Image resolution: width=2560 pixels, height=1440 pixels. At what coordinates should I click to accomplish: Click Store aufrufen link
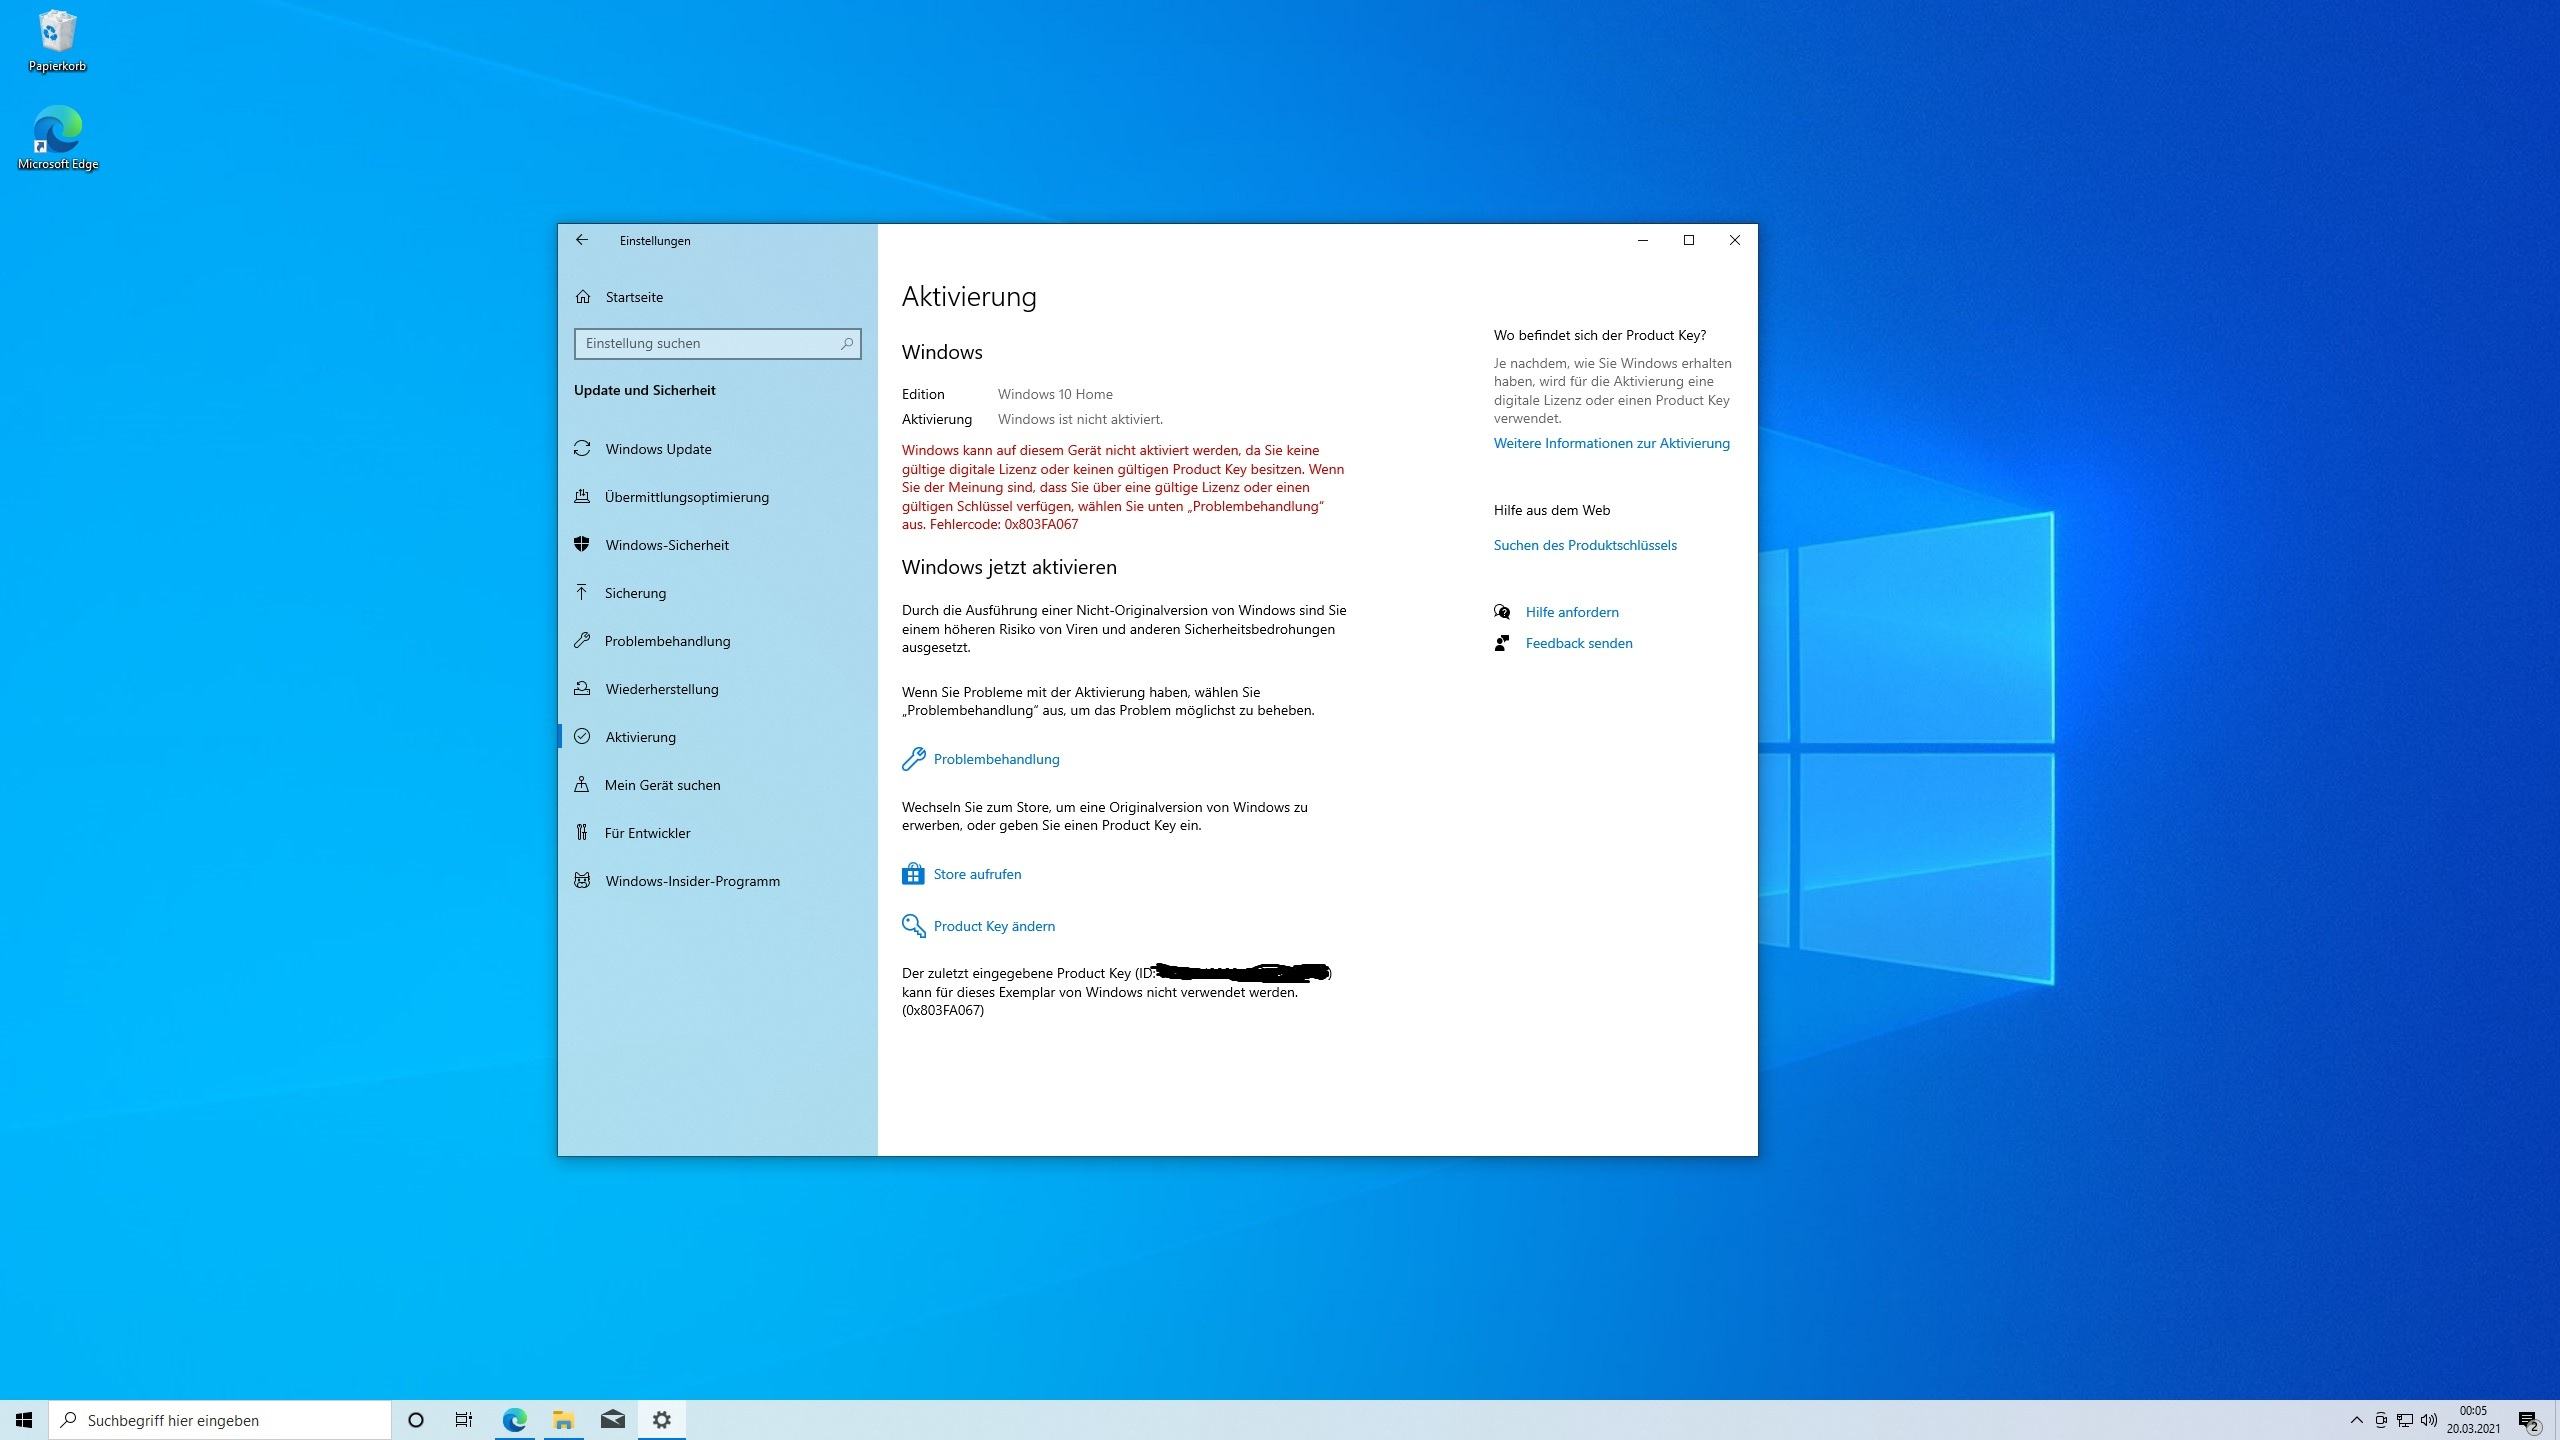[x=977, y=874]
